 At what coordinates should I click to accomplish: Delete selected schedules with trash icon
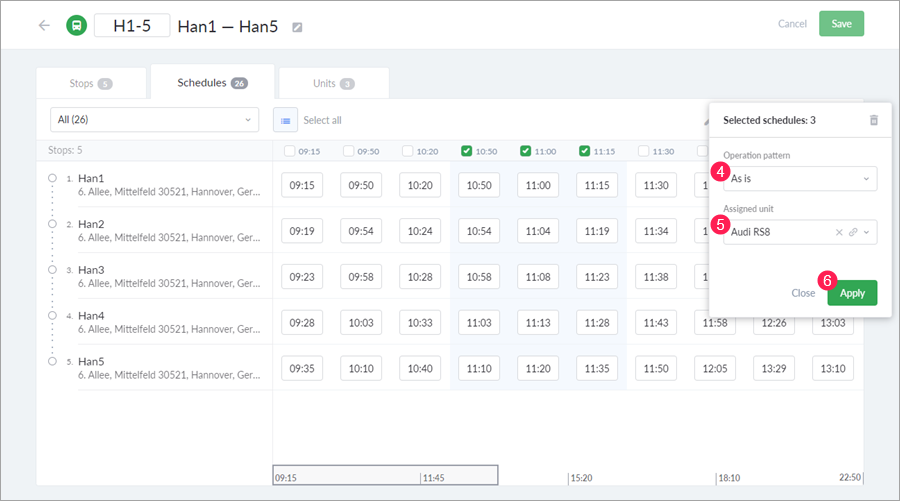coord(873,120)
